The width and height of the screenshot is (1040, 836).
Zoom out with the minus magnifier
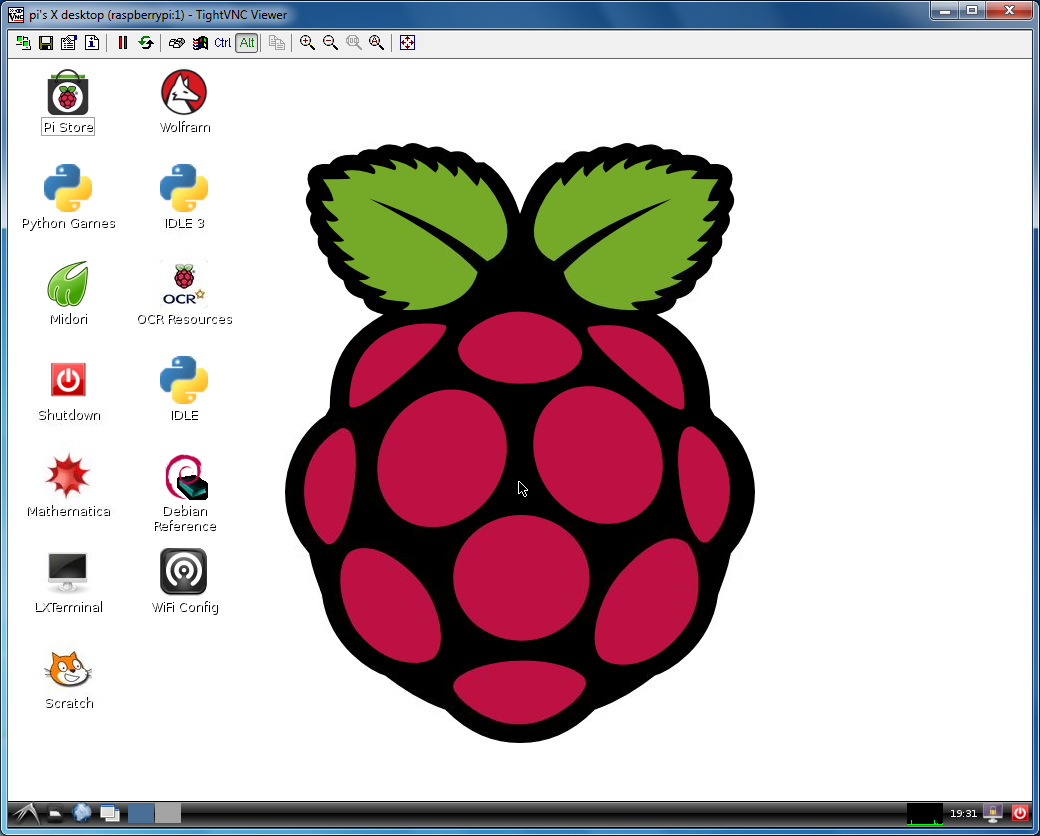click(330, 43)
